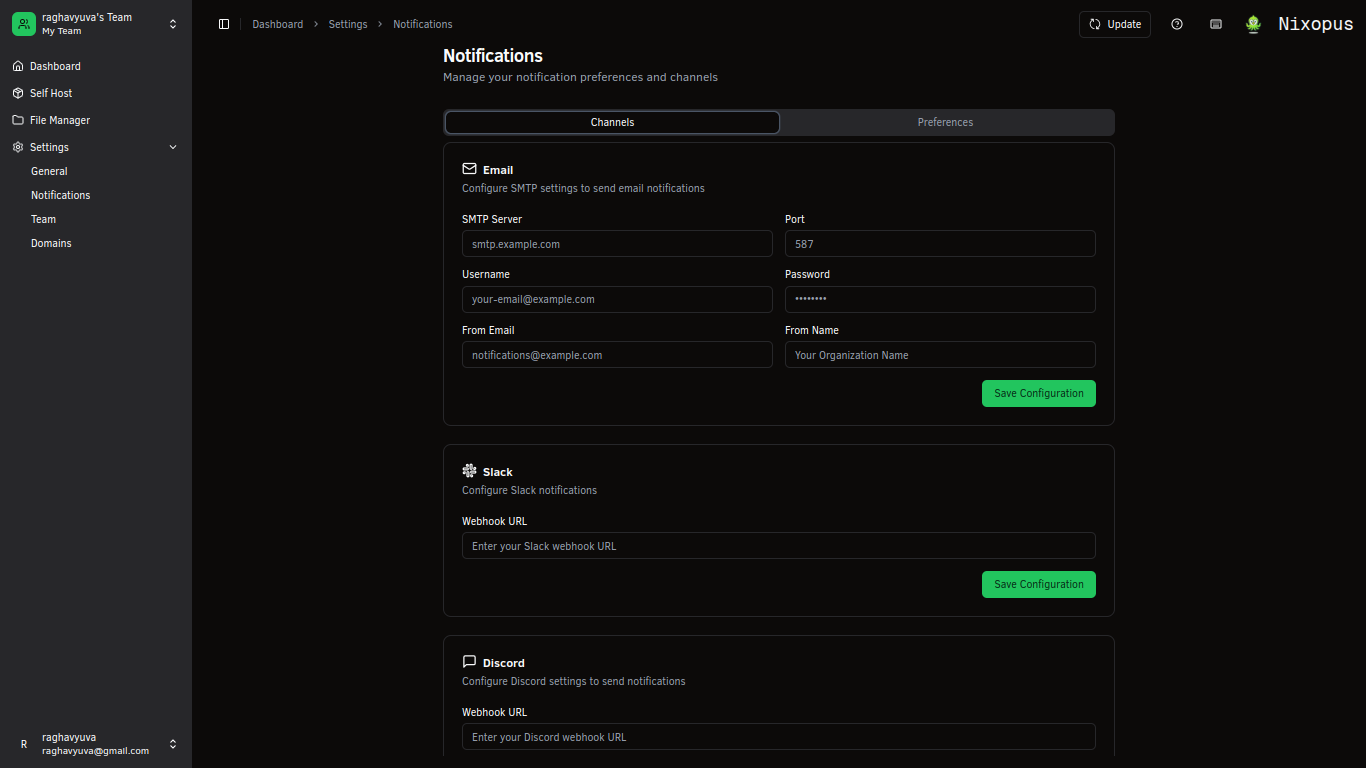Click the Self Host cube icon
The image size is (1366, 768).
[18, 93]
